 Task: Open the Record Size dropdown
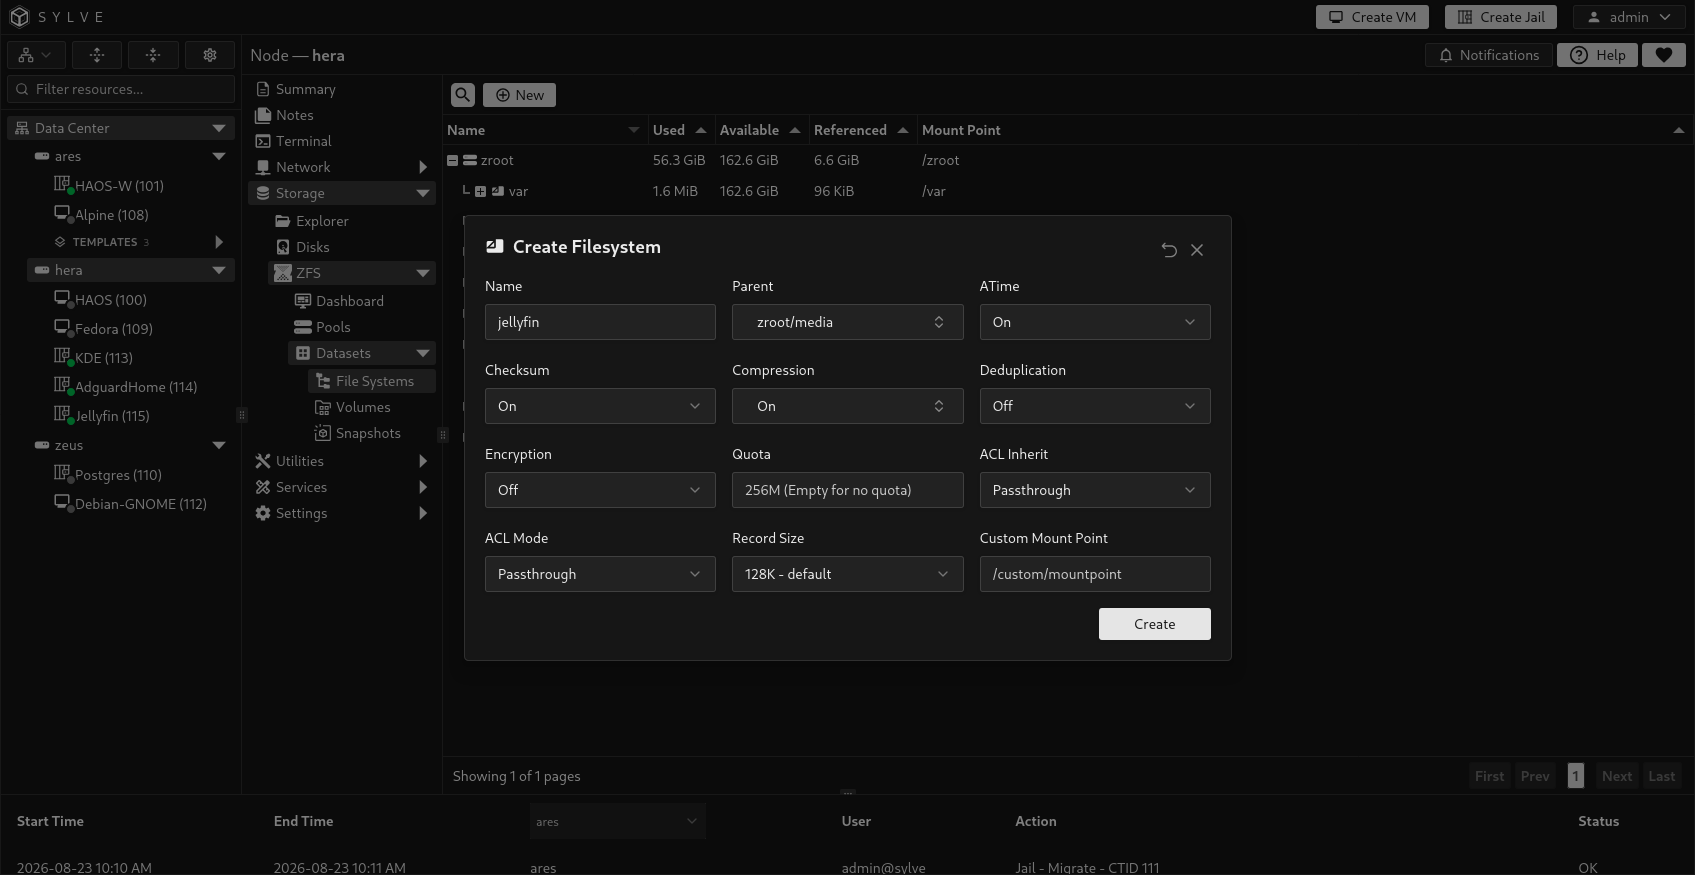[848, 574]
